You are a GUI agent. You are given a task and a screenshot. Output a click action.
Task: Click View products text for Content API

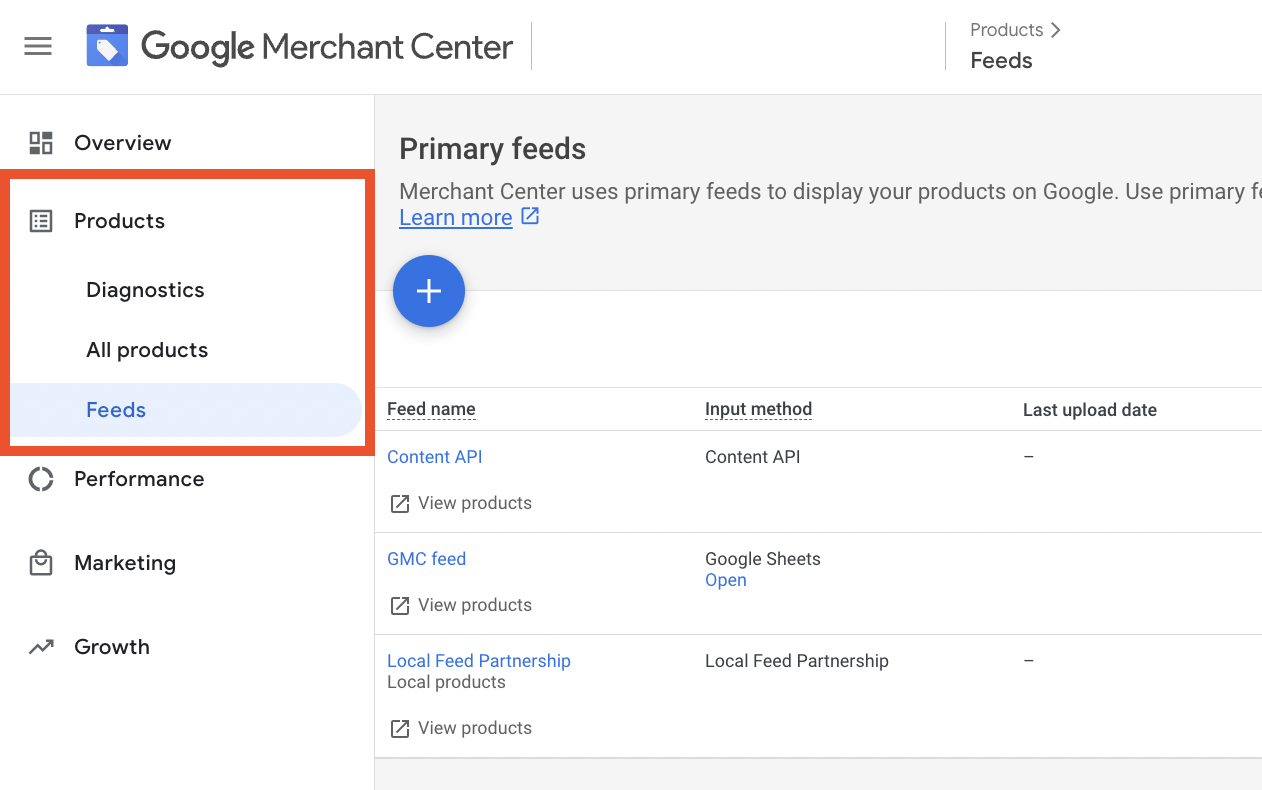point(475,503)
